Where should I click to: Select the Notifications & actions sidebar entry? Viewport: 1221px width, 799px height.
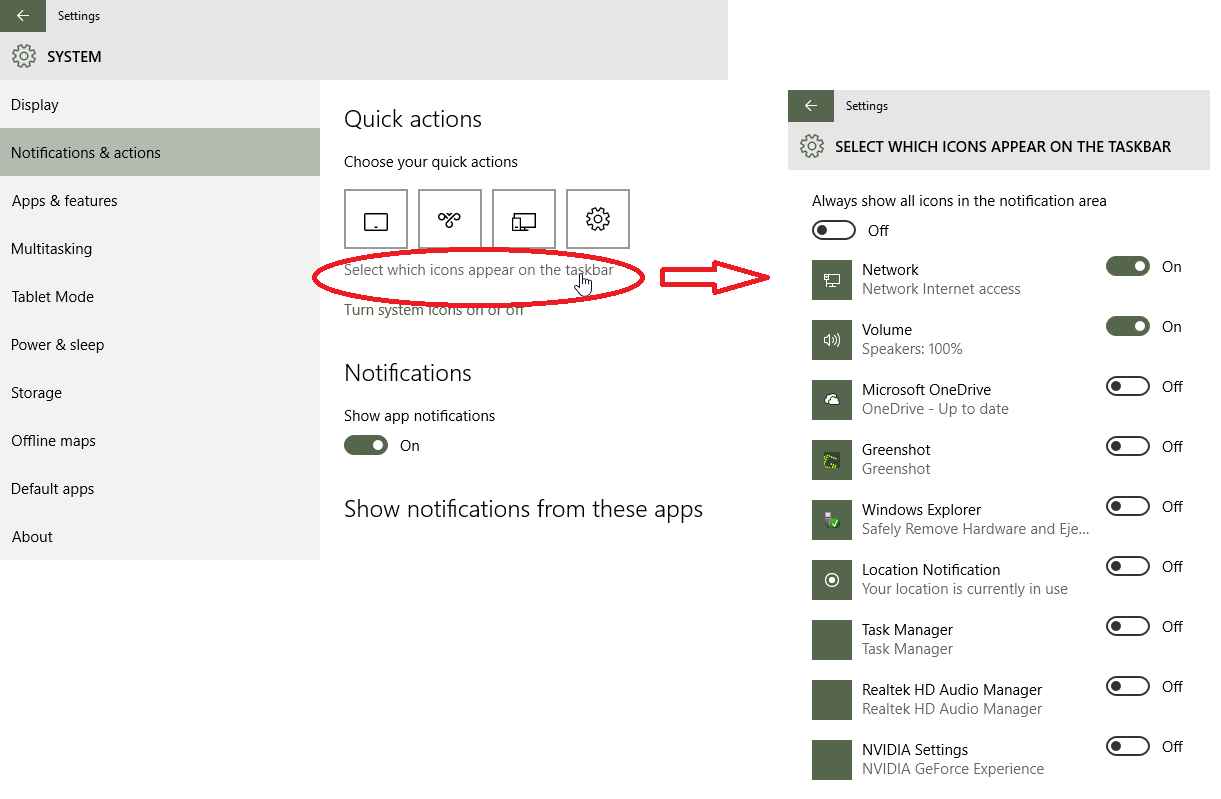tap(86, 152)
